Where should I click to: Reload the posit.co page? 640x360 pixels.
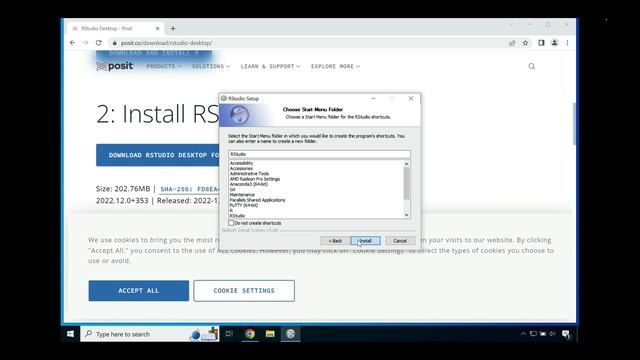point(99,43)
